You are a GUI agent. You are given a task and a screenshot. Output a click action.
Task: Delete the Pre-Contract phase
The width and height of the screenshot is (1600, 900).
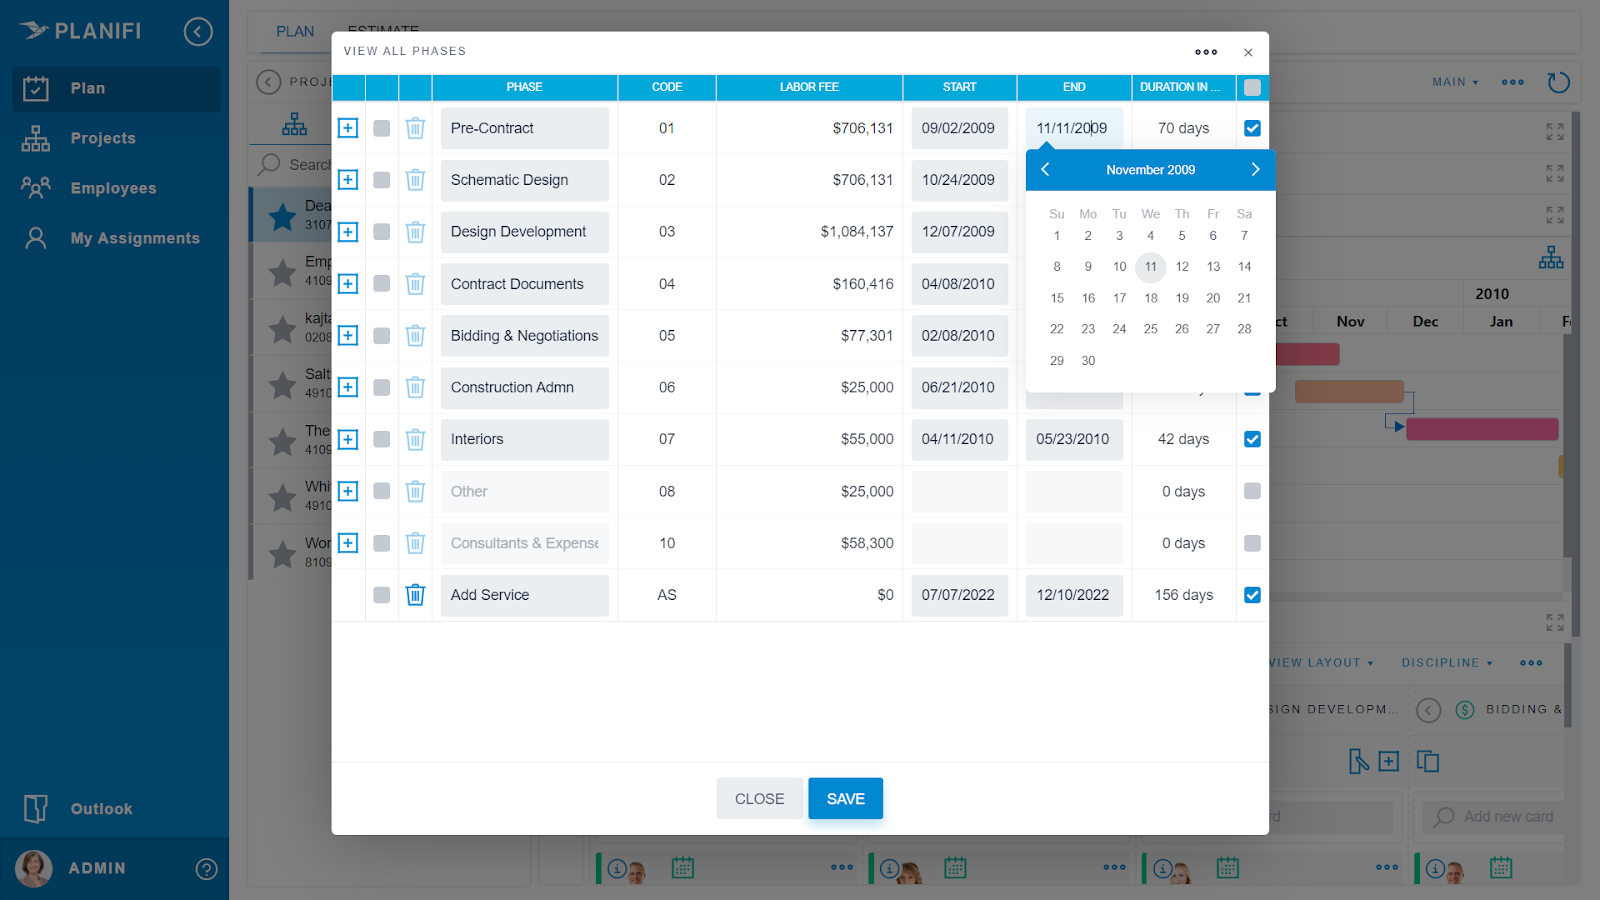point(415,128)
